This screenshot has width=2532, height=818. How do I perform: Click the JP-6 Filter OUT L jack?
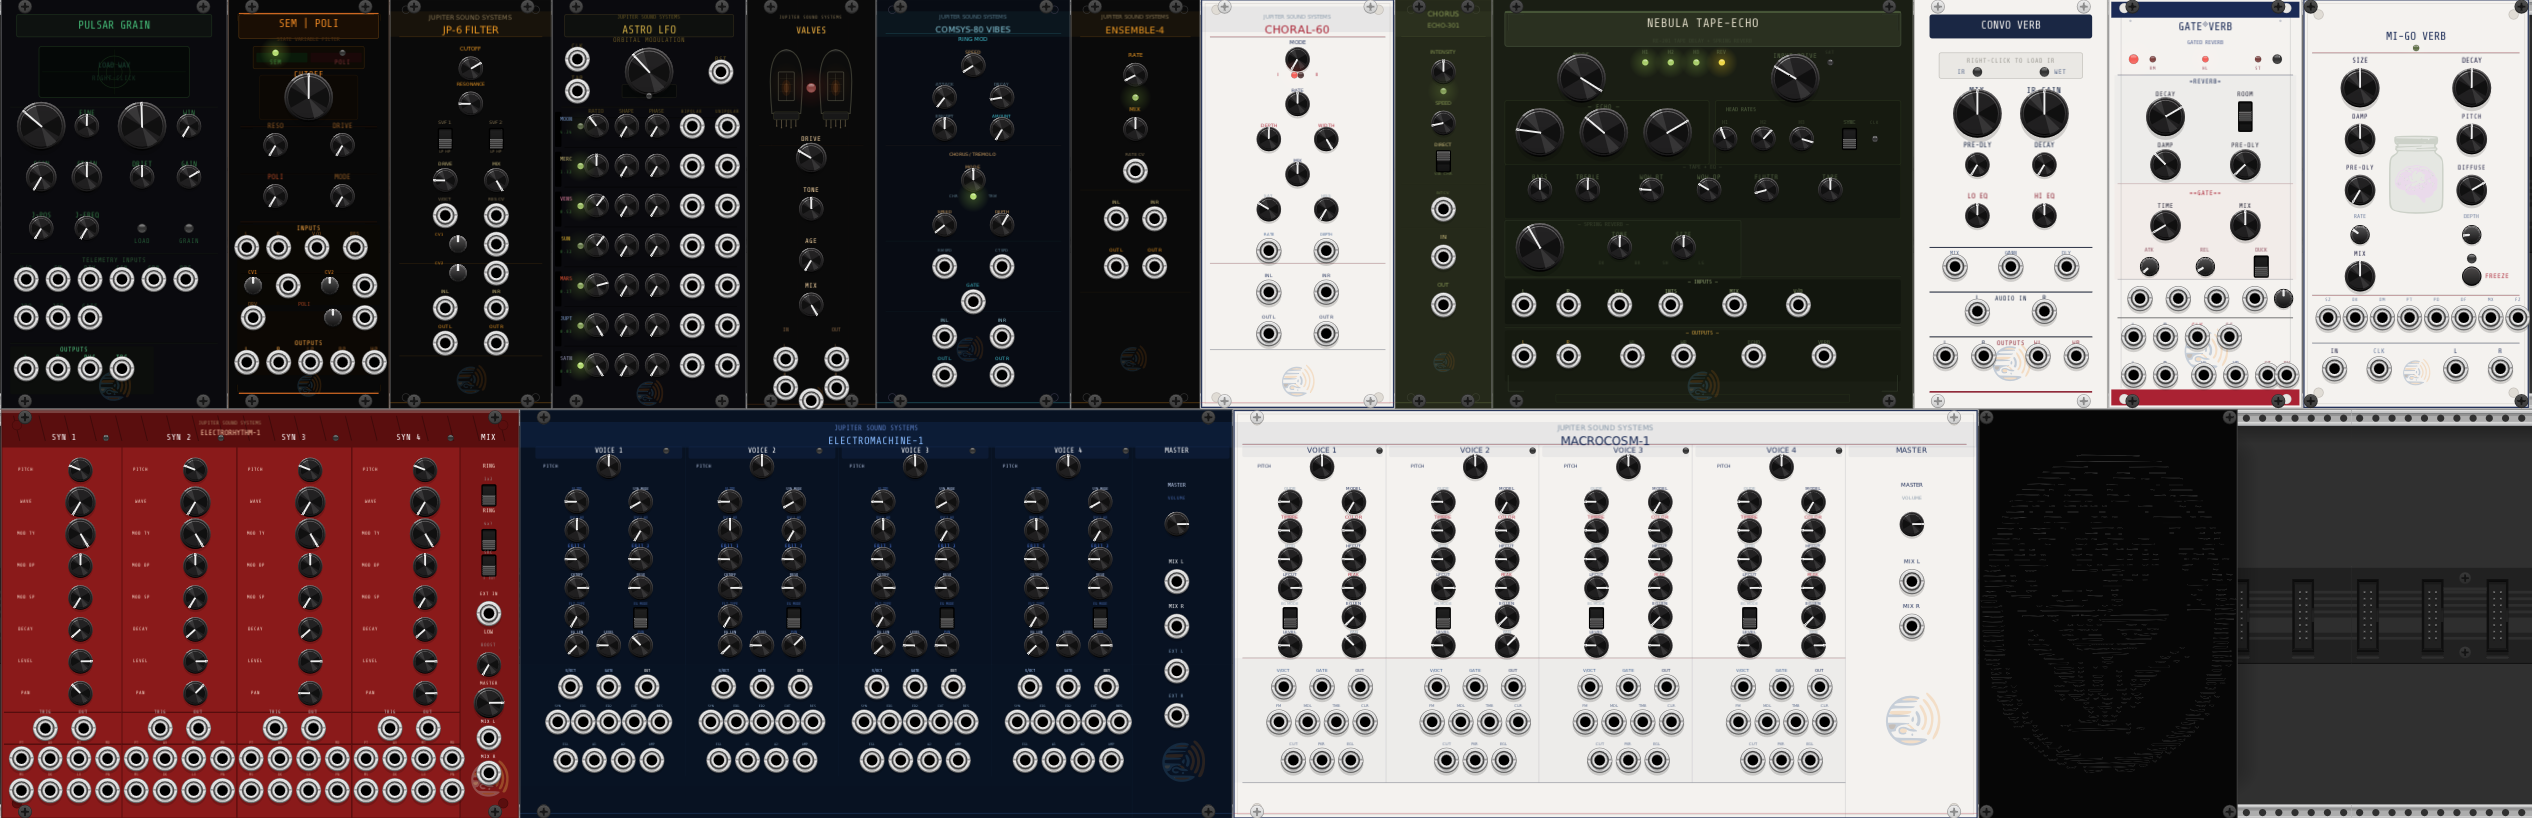point(445,343)
